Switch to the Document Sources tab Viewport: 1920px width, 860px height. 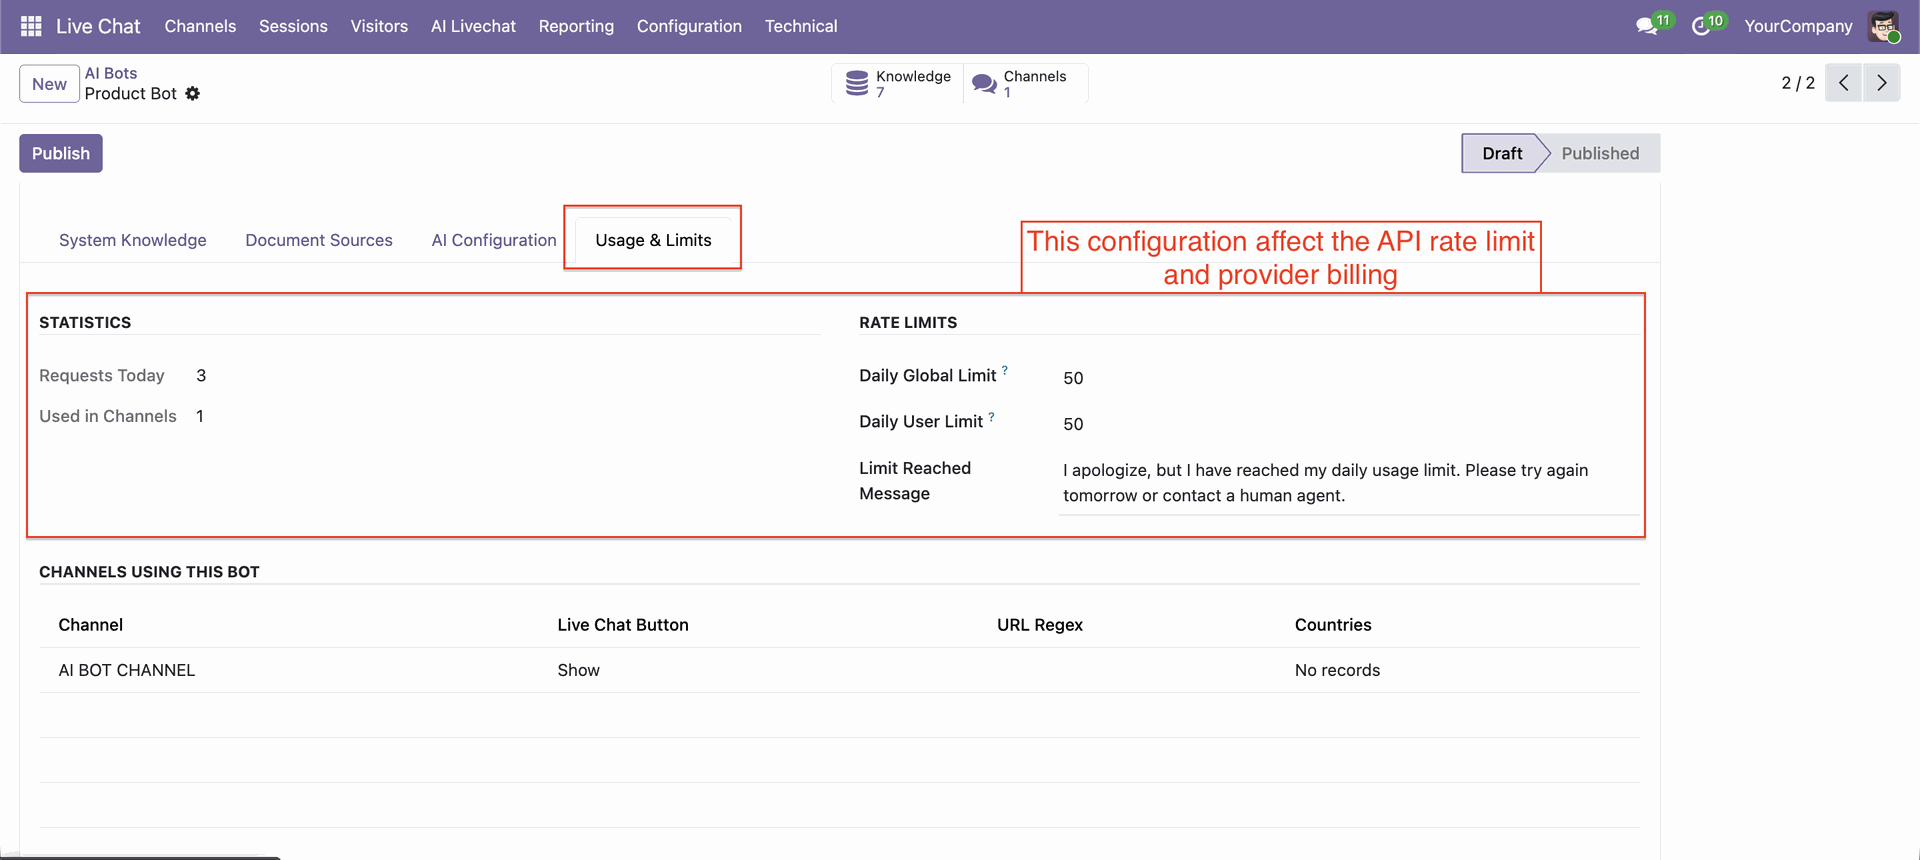[x=319, y=240]
